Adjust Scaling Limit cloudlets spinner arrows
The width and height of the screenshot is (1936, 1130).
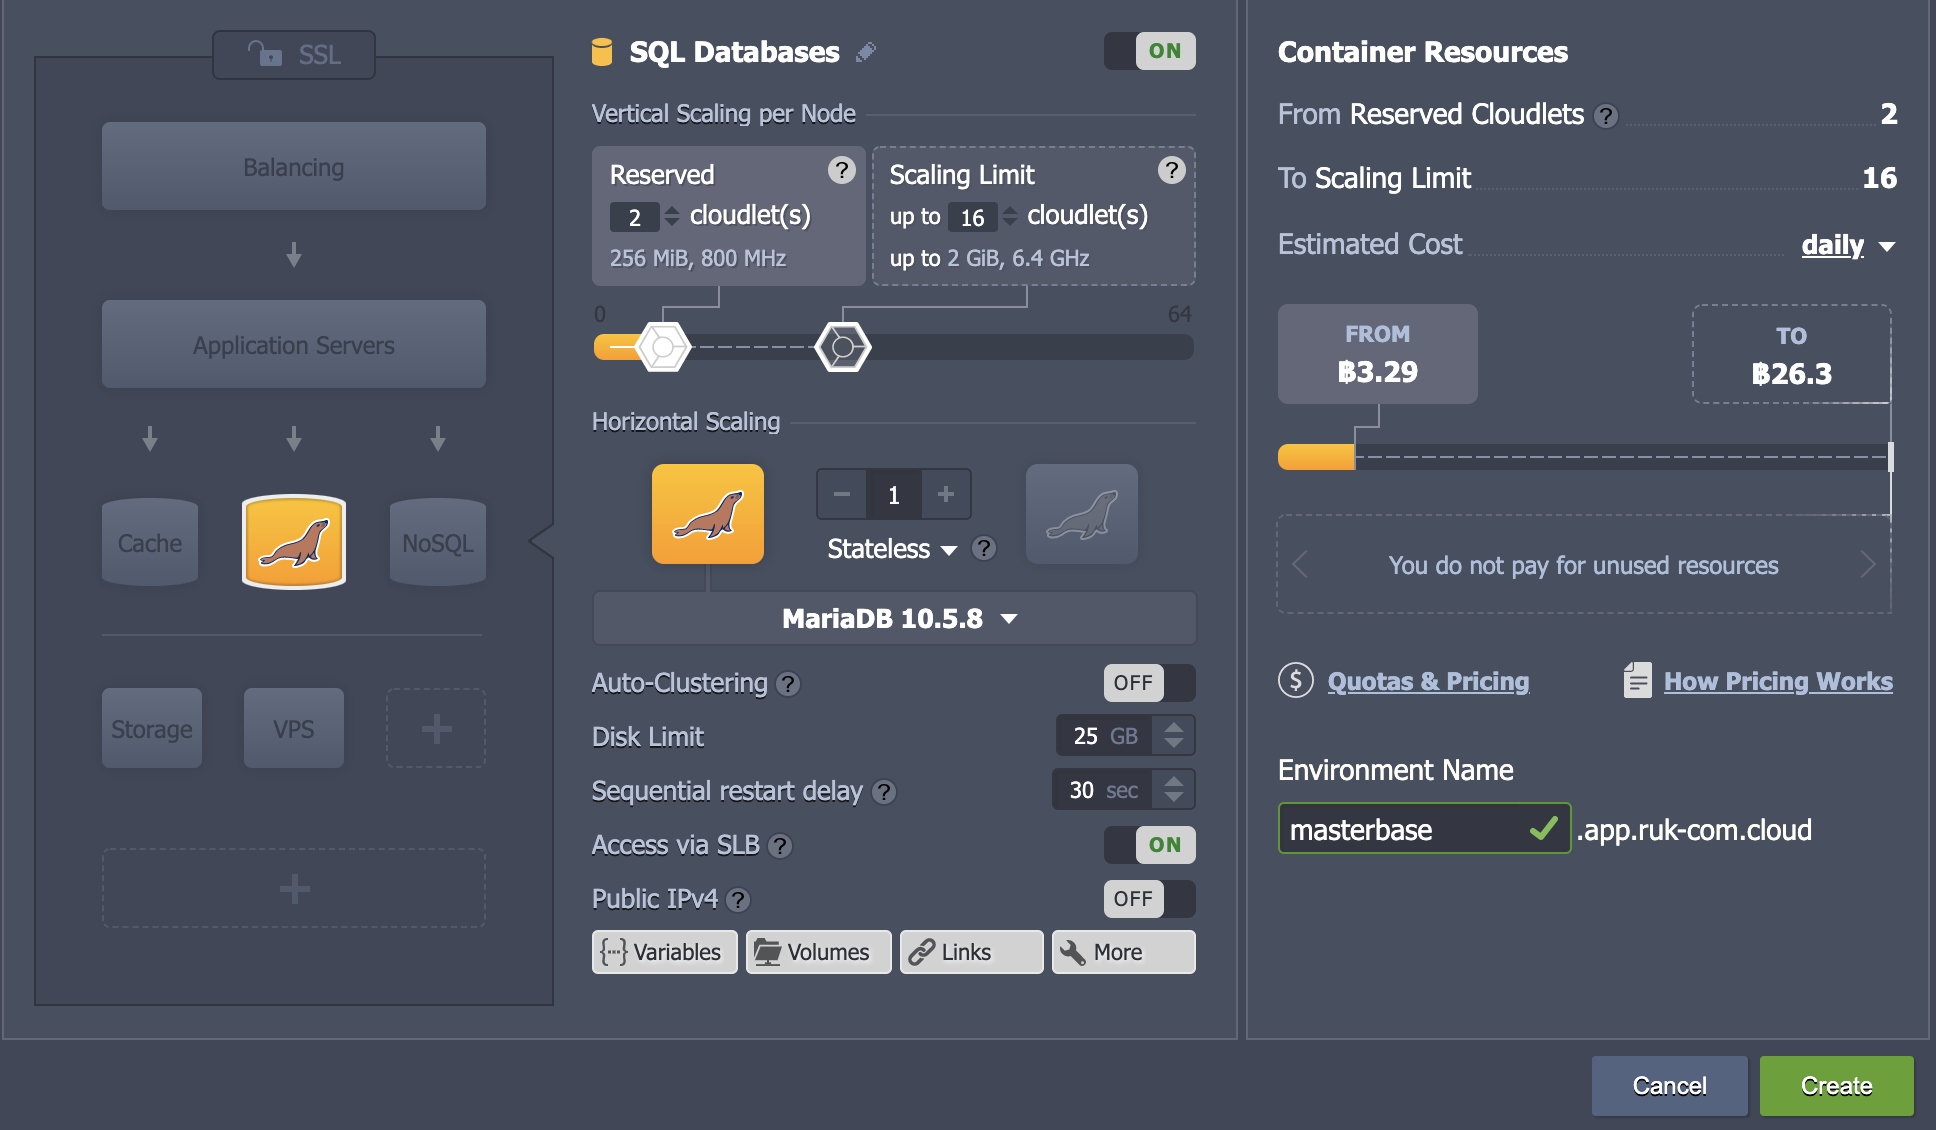coord(1010,216)
